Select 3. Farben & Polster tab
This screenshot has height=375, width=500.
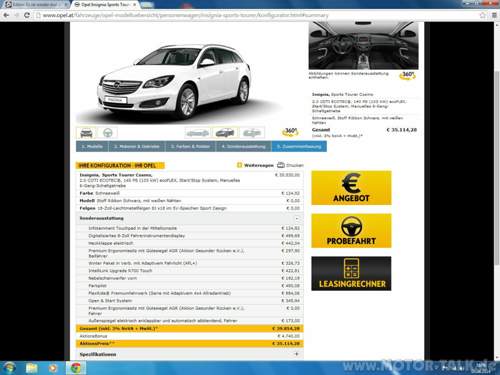(x=190, y=146)
